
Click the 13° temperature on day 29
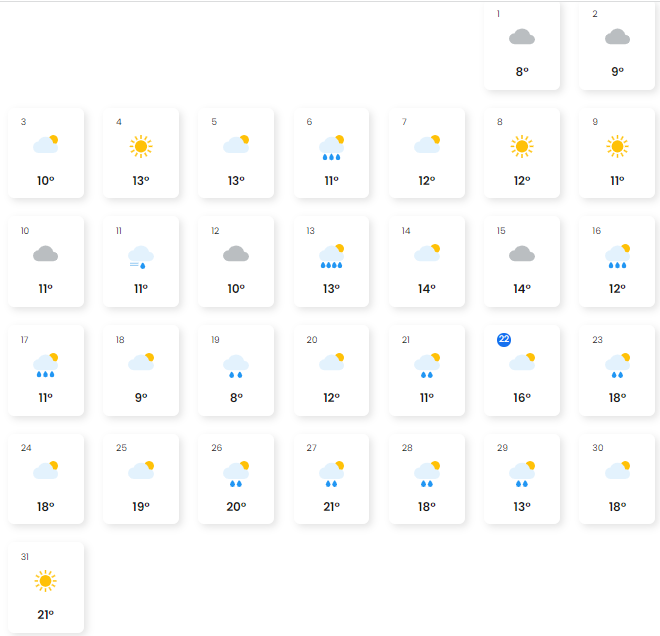point(522,506)
